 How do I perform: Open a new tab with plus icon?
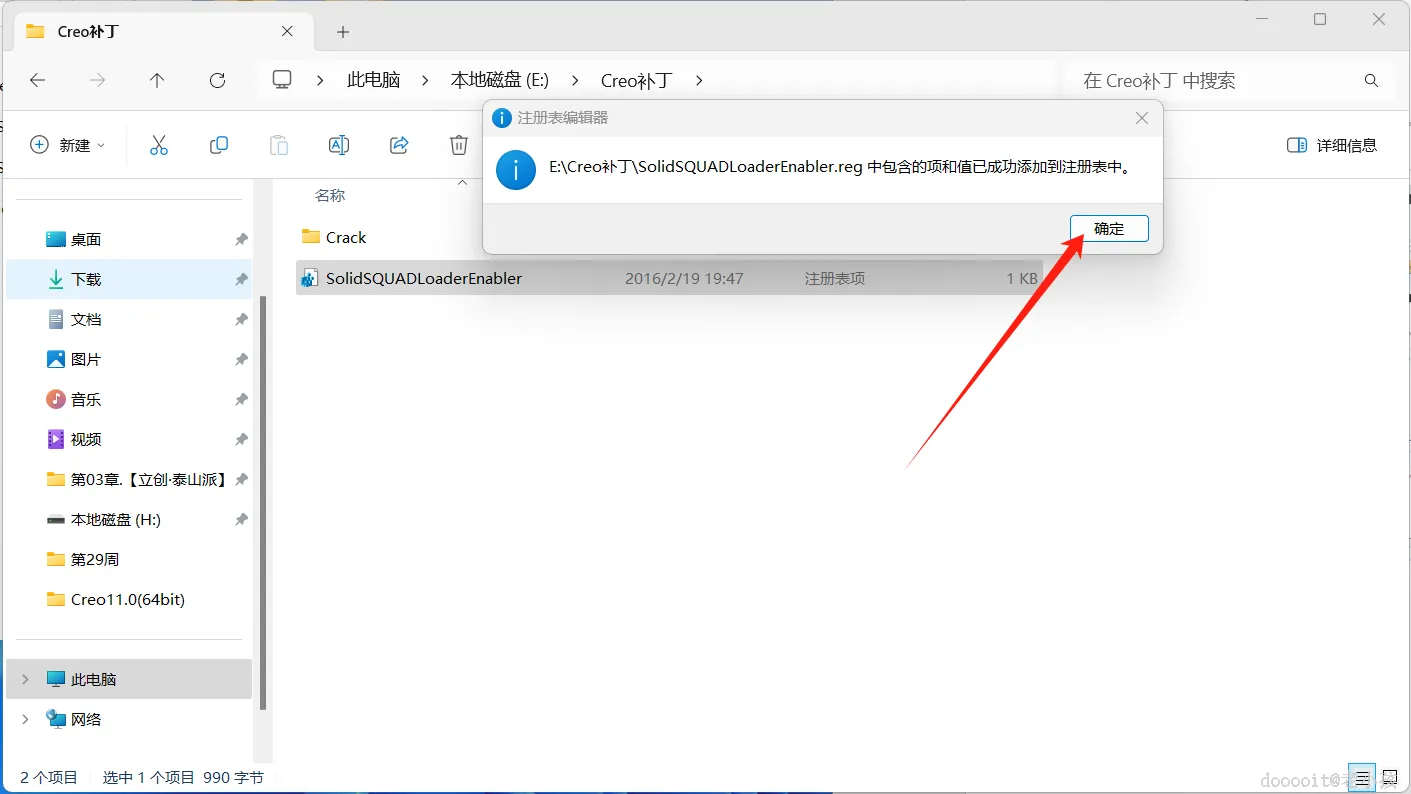coord(343,32)
